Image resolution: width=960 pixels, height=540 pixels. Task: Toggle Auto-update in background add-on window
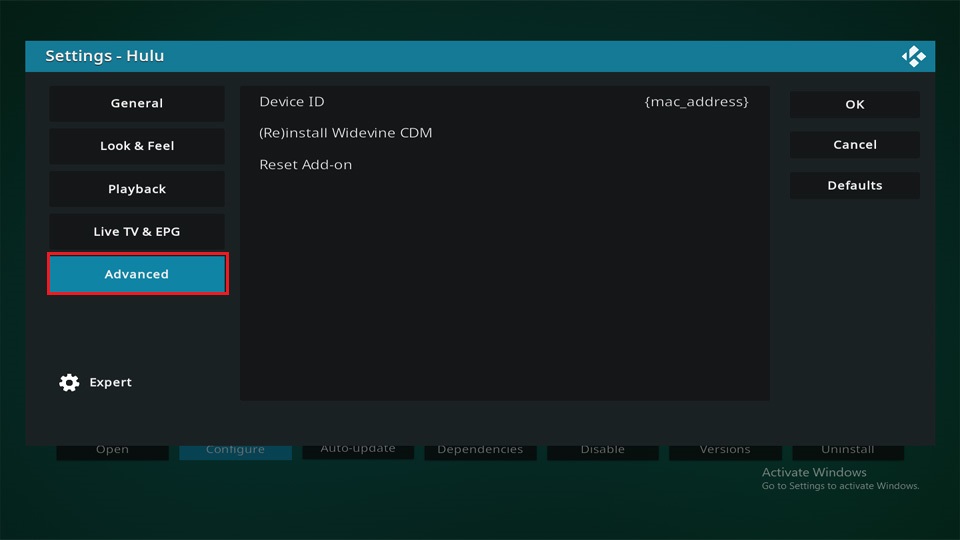click(x=358, y=452)
